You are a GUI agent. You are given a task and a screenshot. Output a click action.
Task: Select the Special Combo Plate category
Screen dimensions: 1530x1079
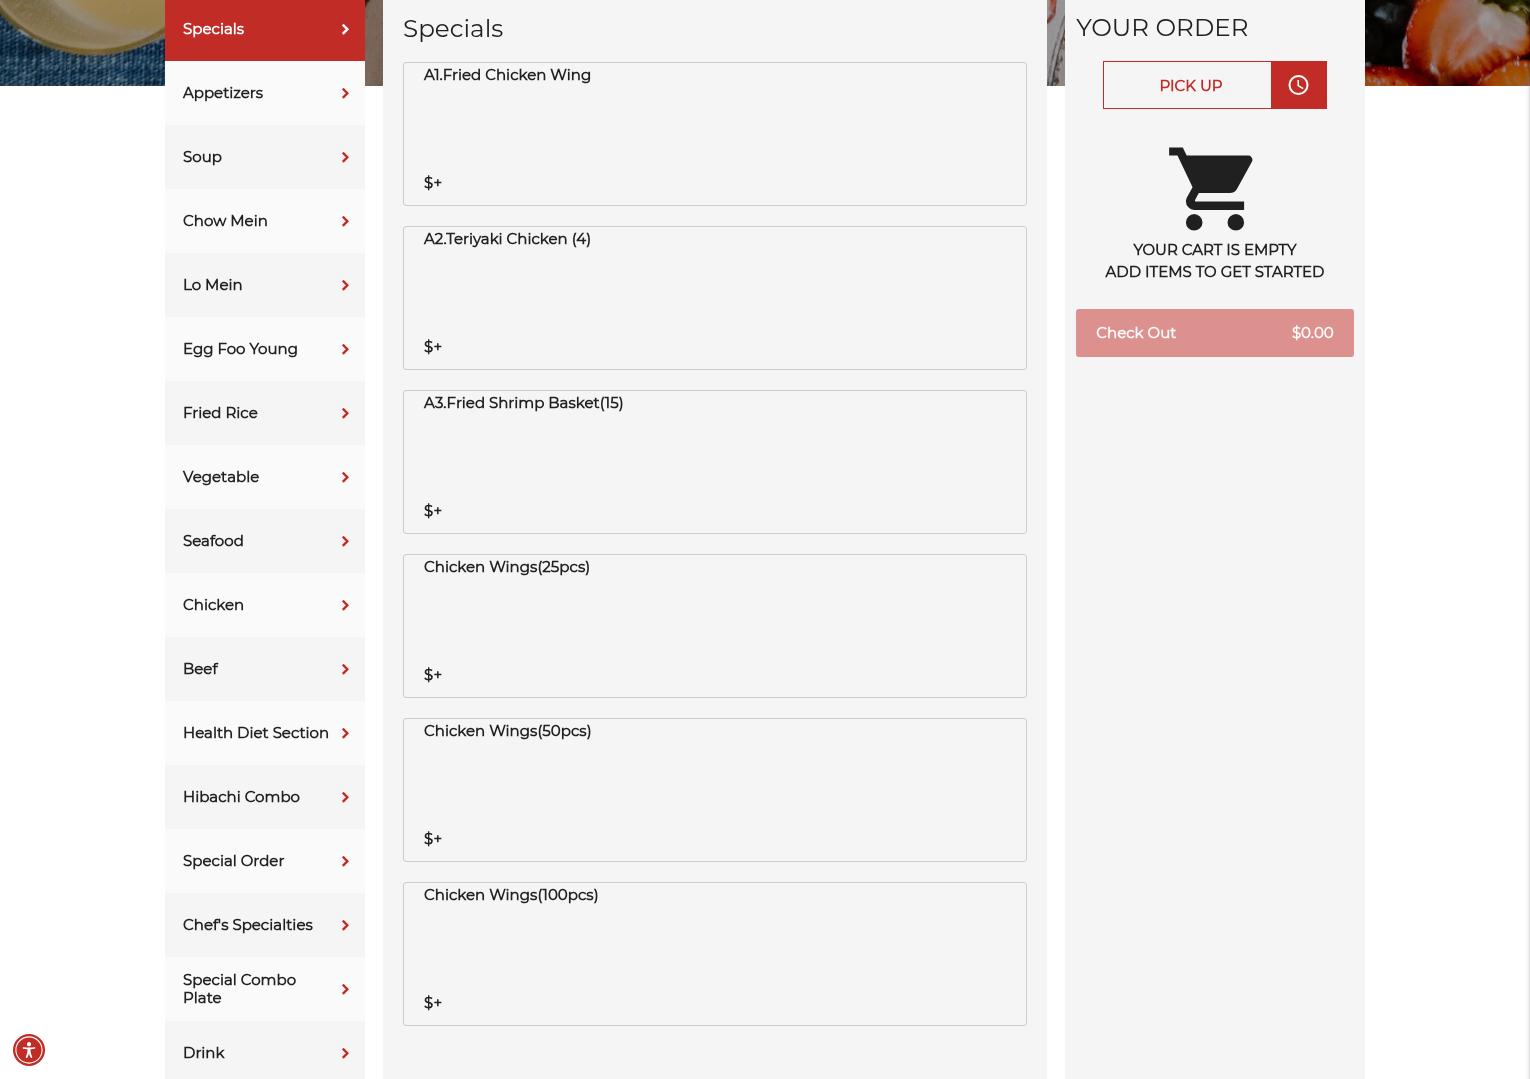click(x=265, y=989)
